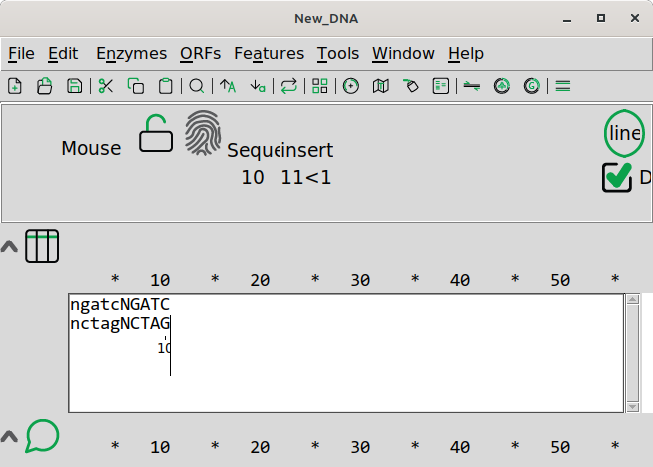Toggle the green checkmark checkbox
Image resolution: width=653 pixels, height=467 pixels.
pos(617,177)
